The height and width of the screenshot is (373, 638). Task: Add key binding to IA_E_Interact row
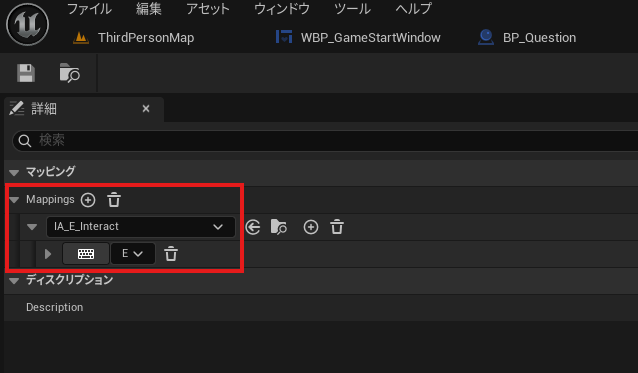(311, 227)
